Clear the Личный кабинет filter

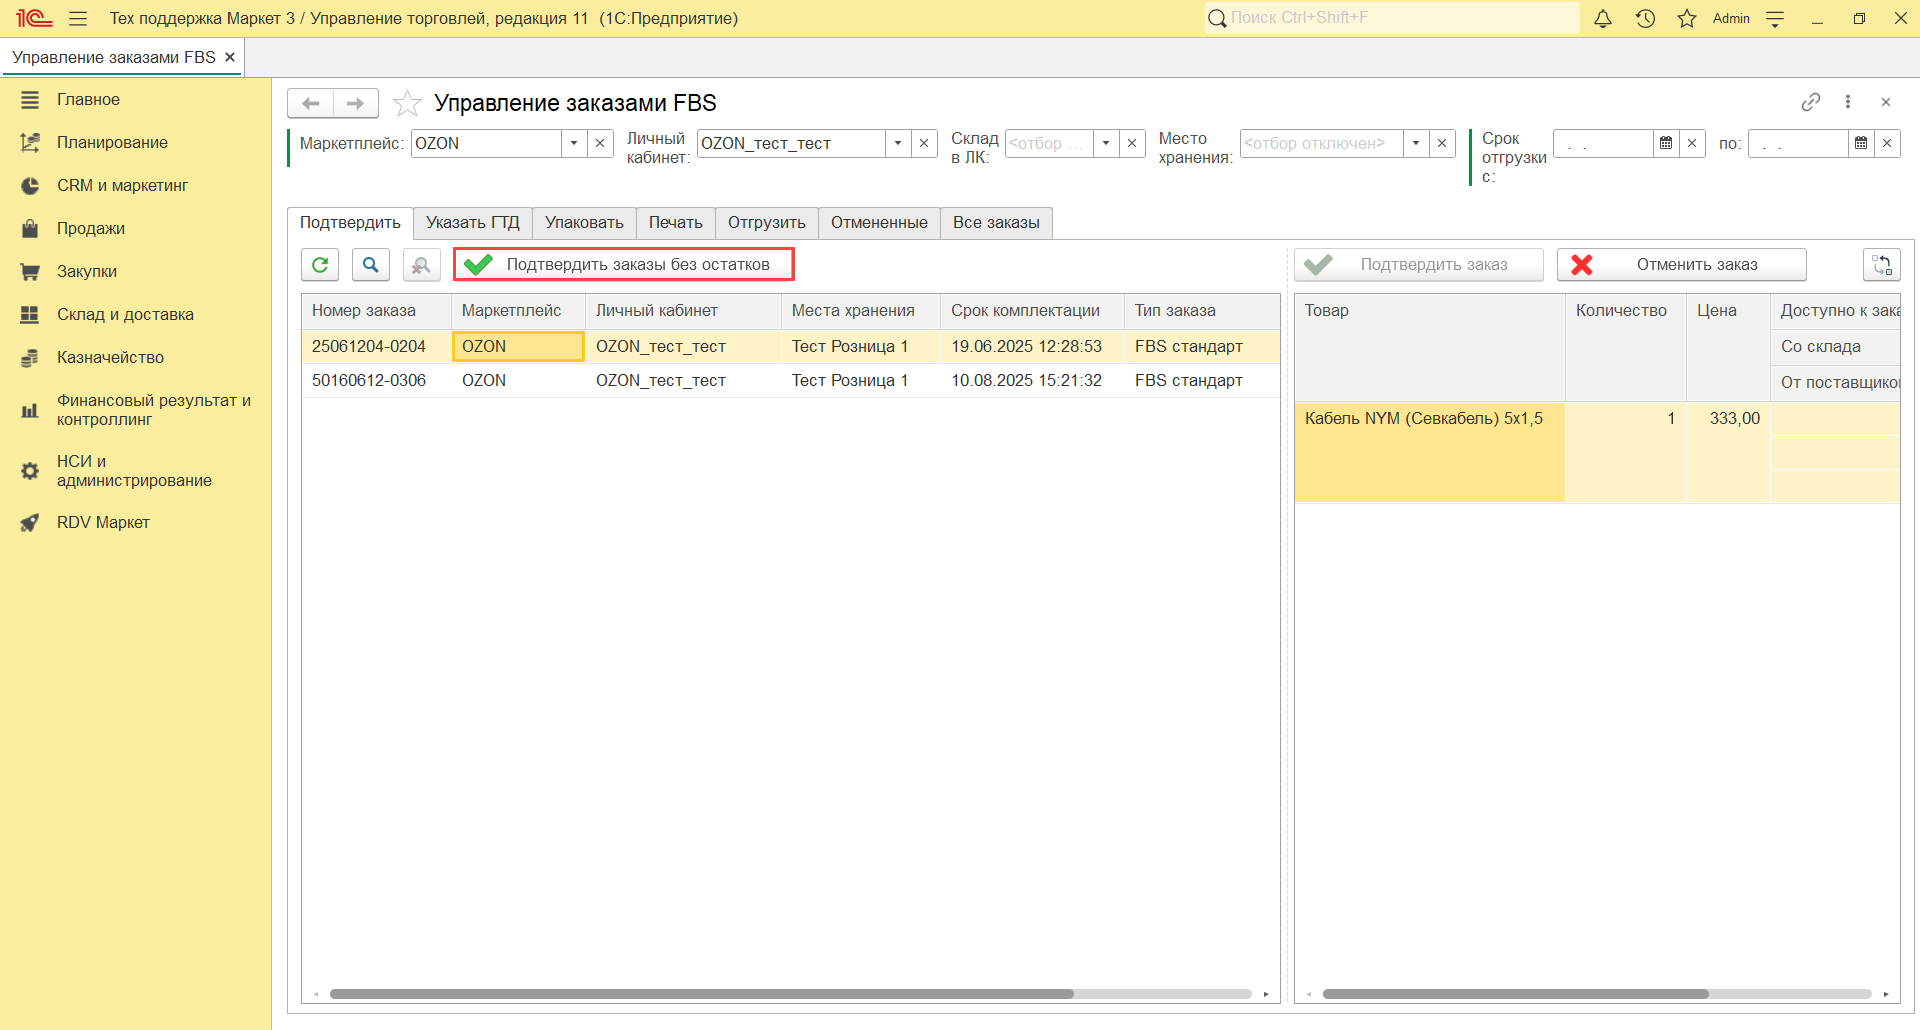pos(924,143)
